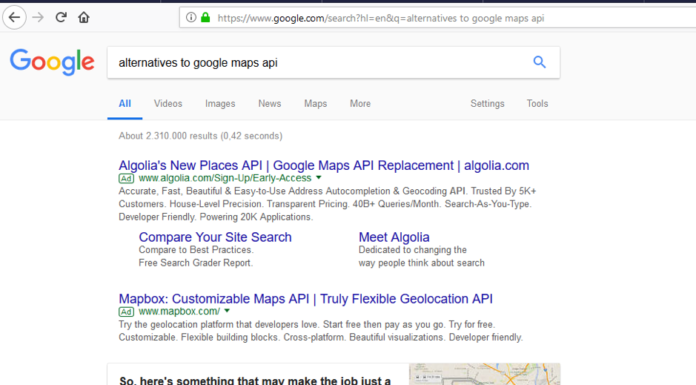This screenshot has width=696, height=385.
Task: Open the News results tab
Action: 269,103
